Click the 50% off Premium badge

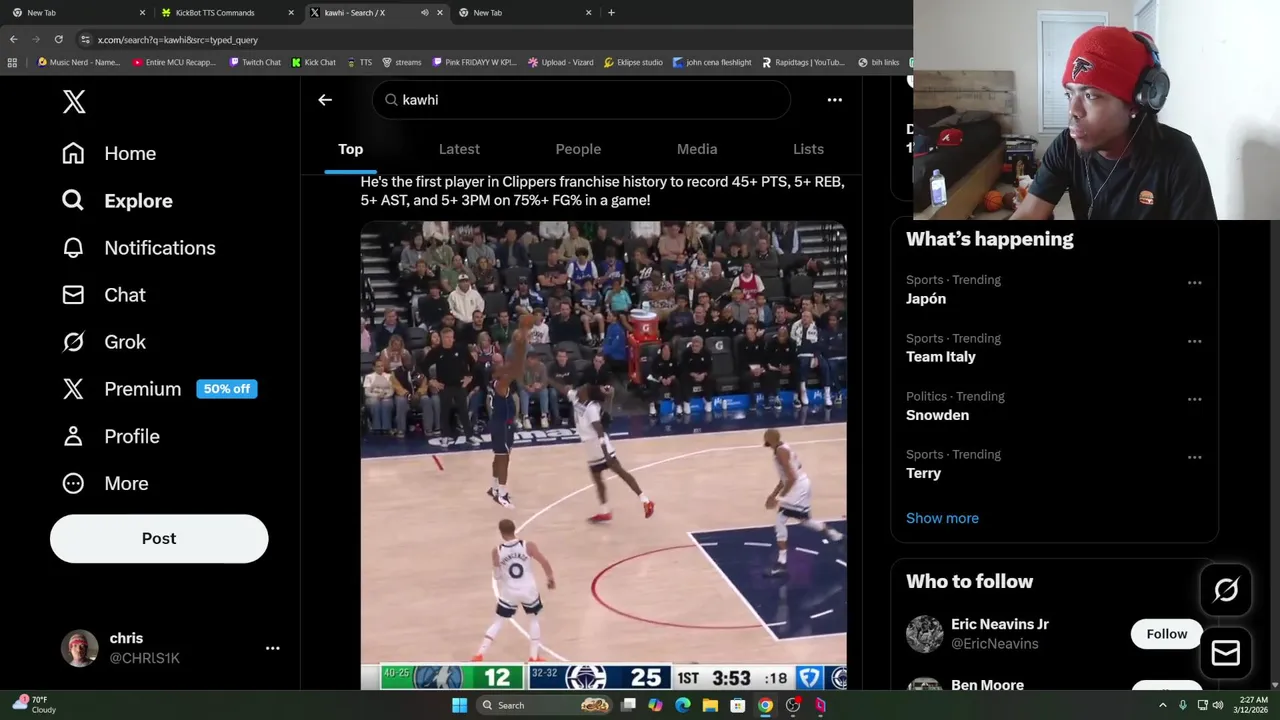click(x=227, y=389)
